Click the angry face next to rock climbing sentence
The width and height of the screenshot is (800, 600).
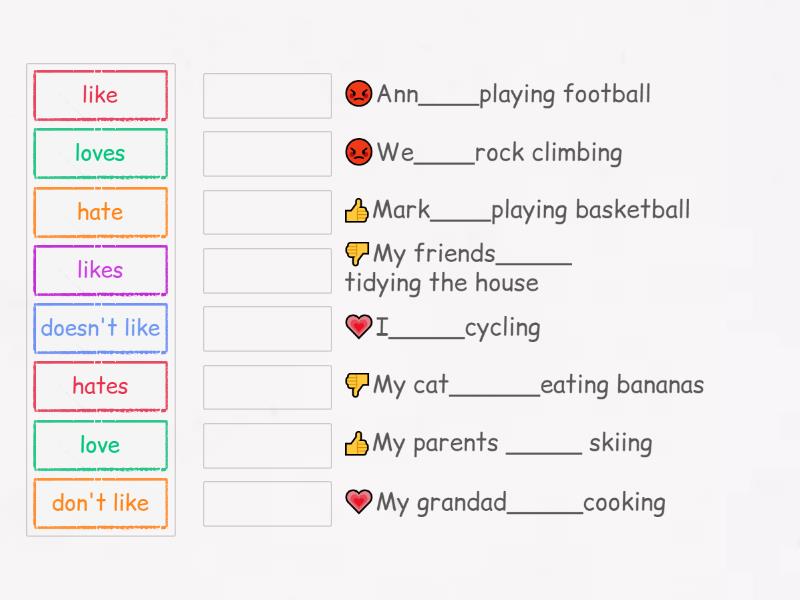(x=359, y=152)
